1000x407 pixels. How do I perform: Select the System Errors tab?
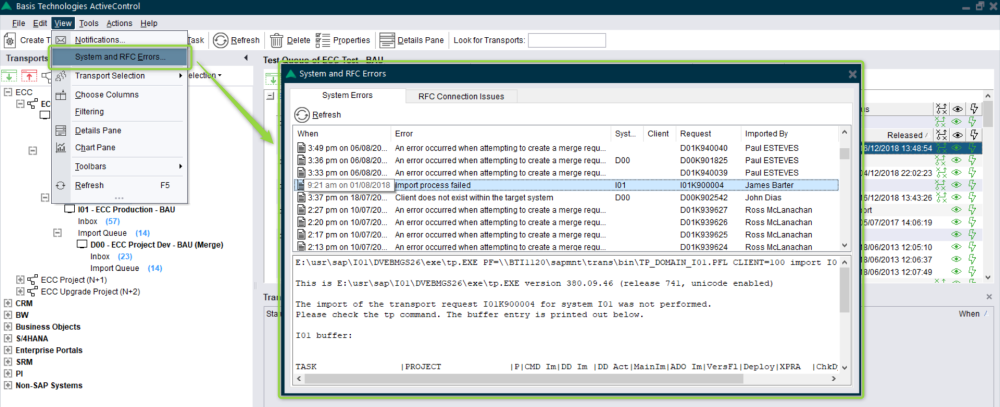tap(348, 95)
